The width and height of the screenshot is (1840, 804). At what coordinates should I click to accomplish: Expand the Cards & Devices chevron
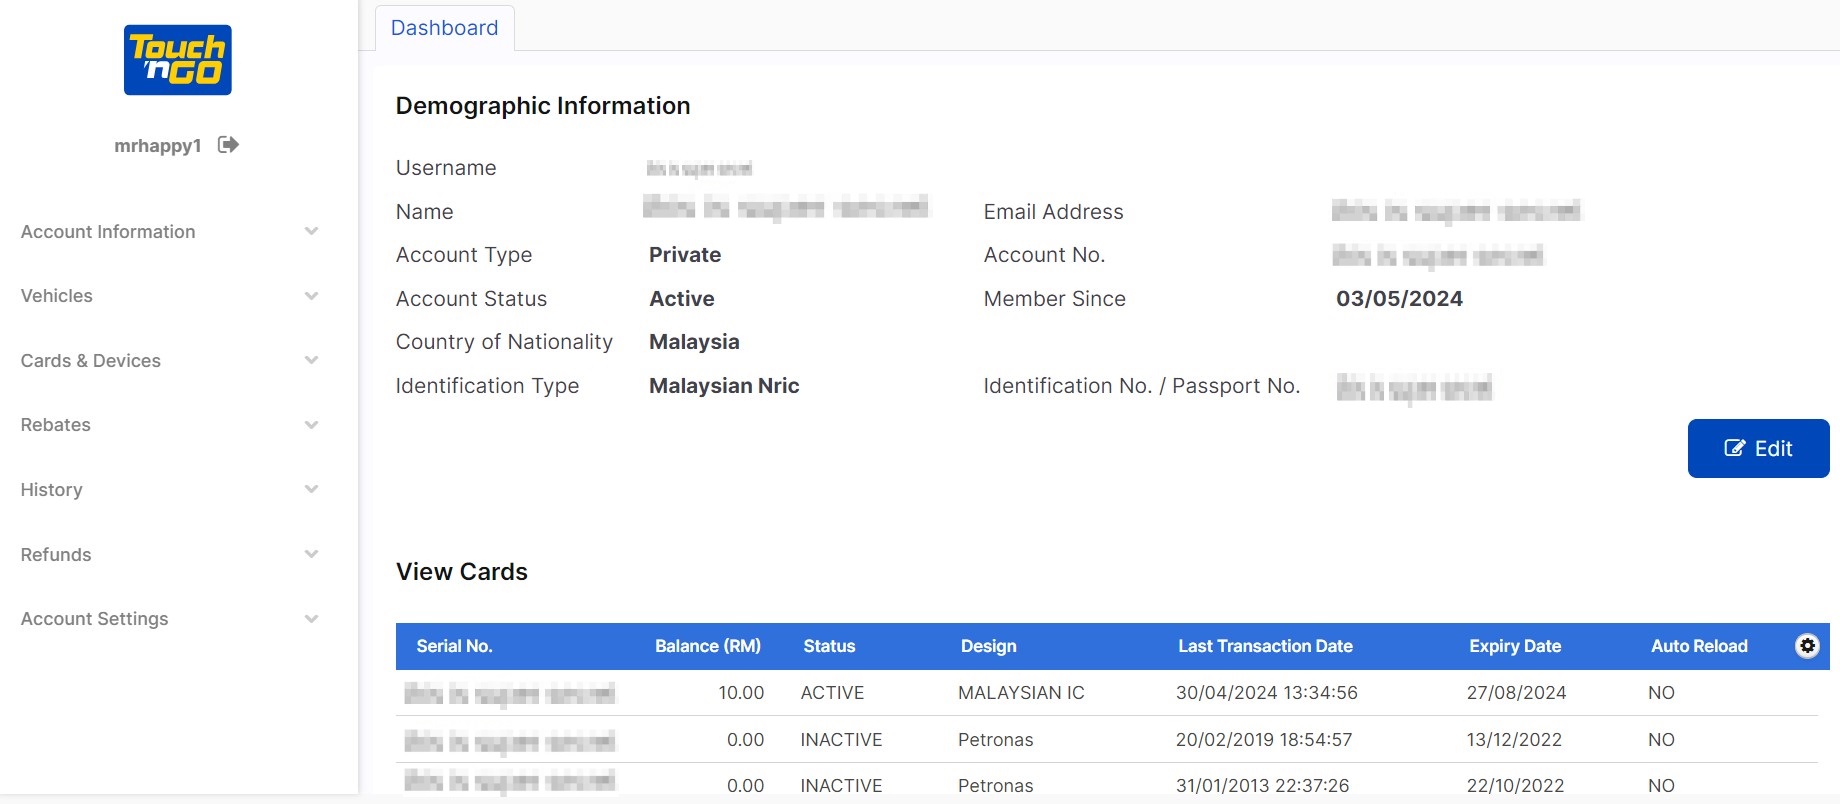tap(311, 361)
